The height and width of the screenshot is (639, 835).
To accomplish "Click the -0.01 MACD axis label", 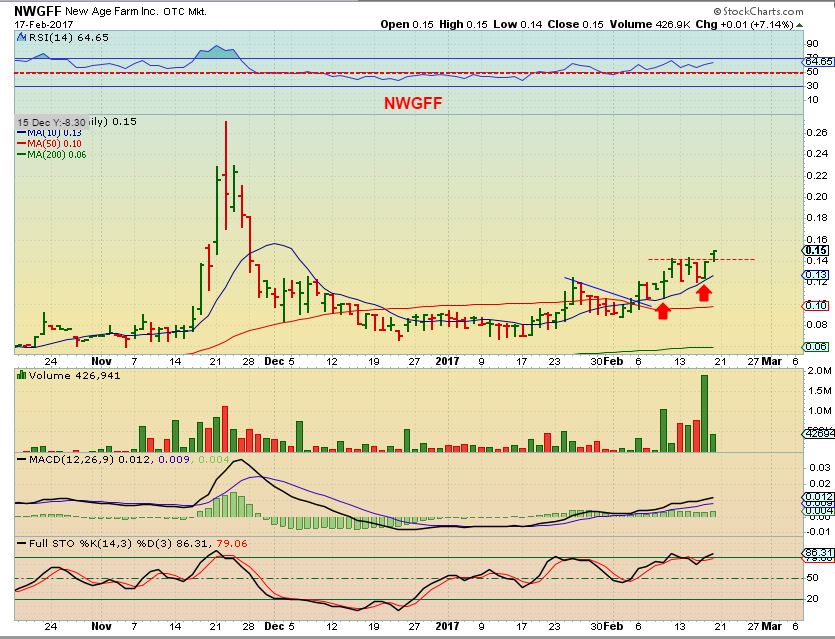I will (818, 531).
